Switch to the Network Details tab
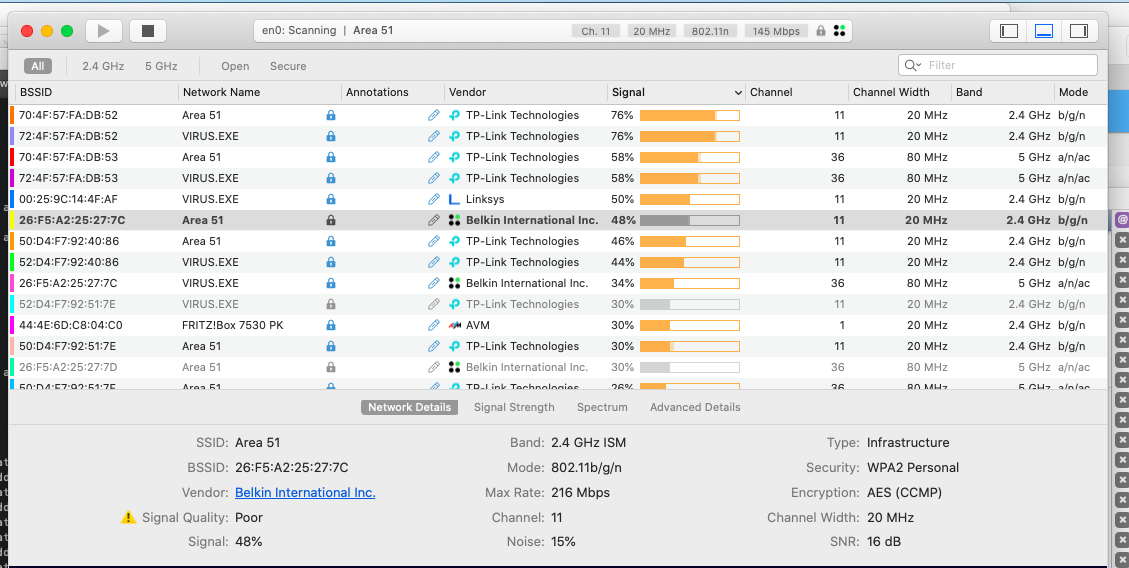The height and width of the screenshot is (568, 1129). (x=410, y=407)
